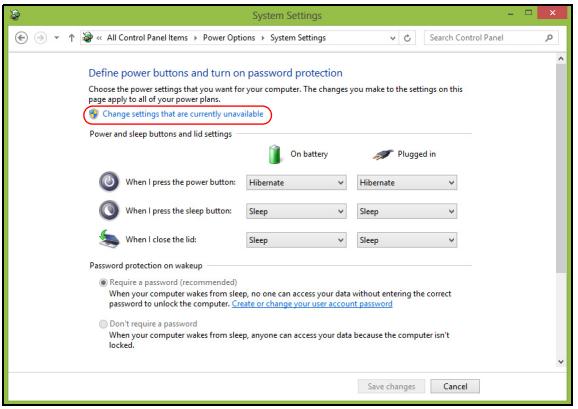Screen dimensions: 578x409
Task: Open close the lid Plugged in dropdown
Action: [x=407, y=240]
